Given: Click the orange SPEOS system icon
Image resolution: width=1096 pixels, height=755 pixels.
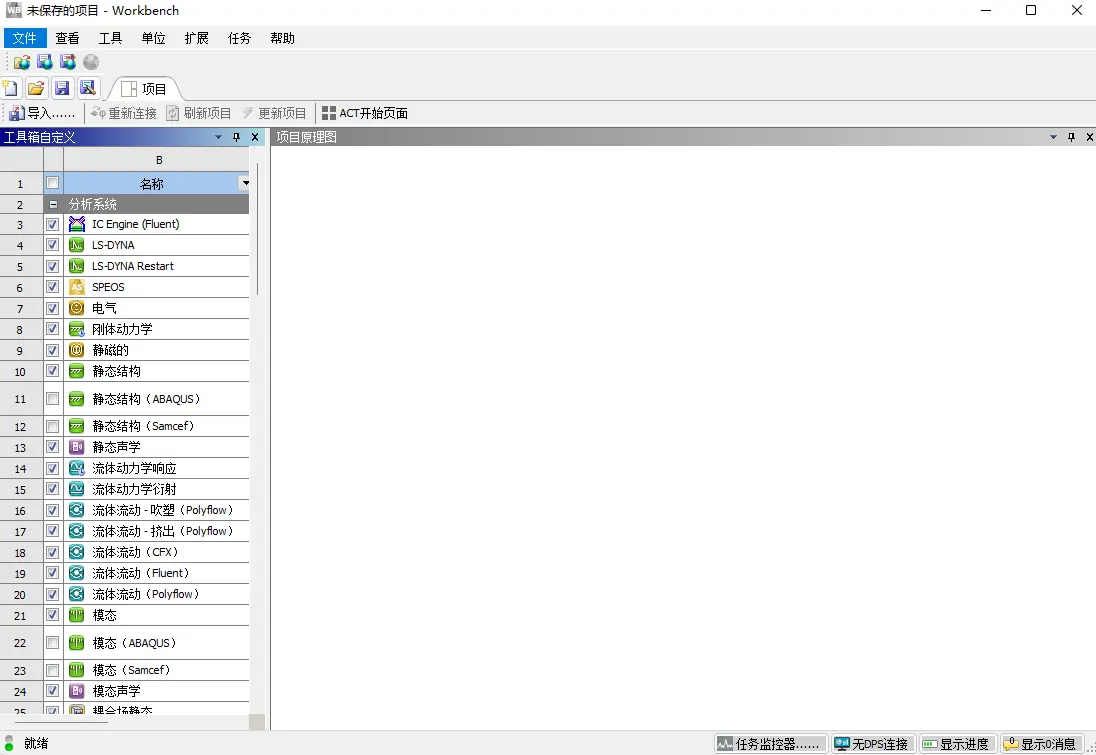Looking at the screenshot, I should coord(77,287).
